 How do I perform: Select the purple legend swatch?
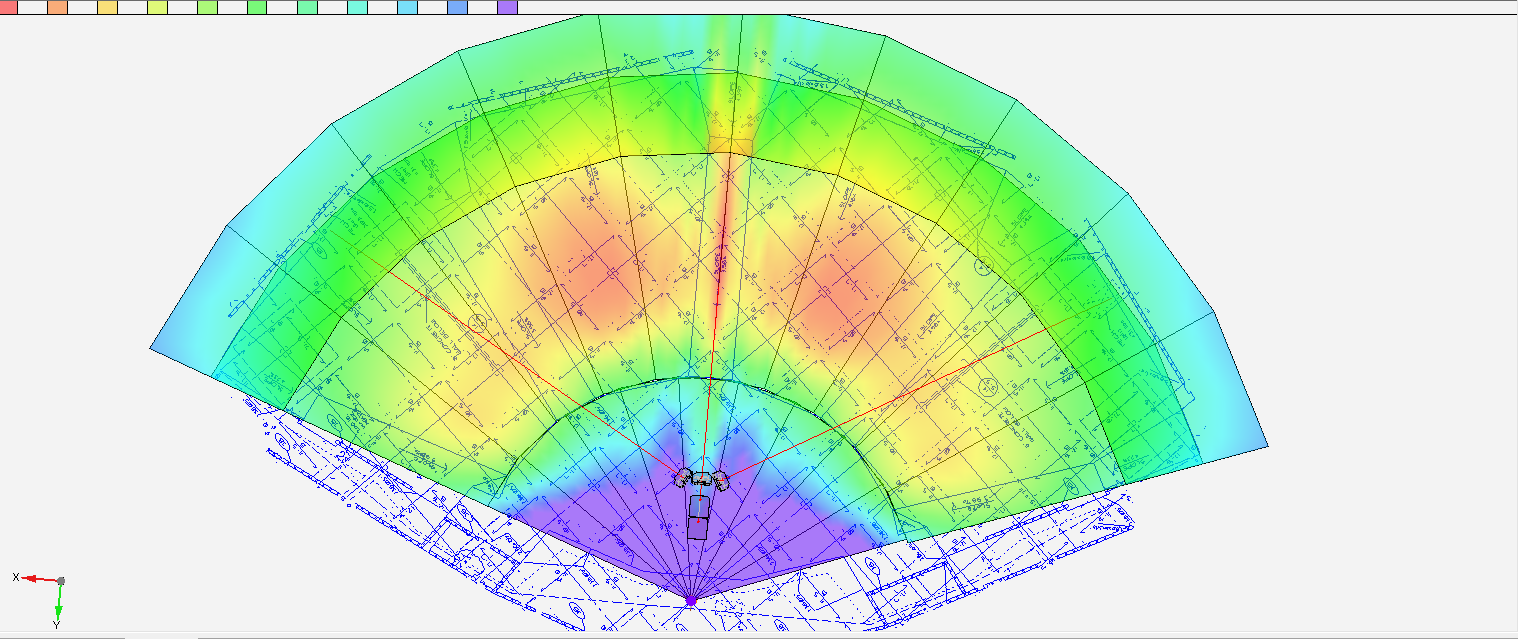click(x=507, y=7)
